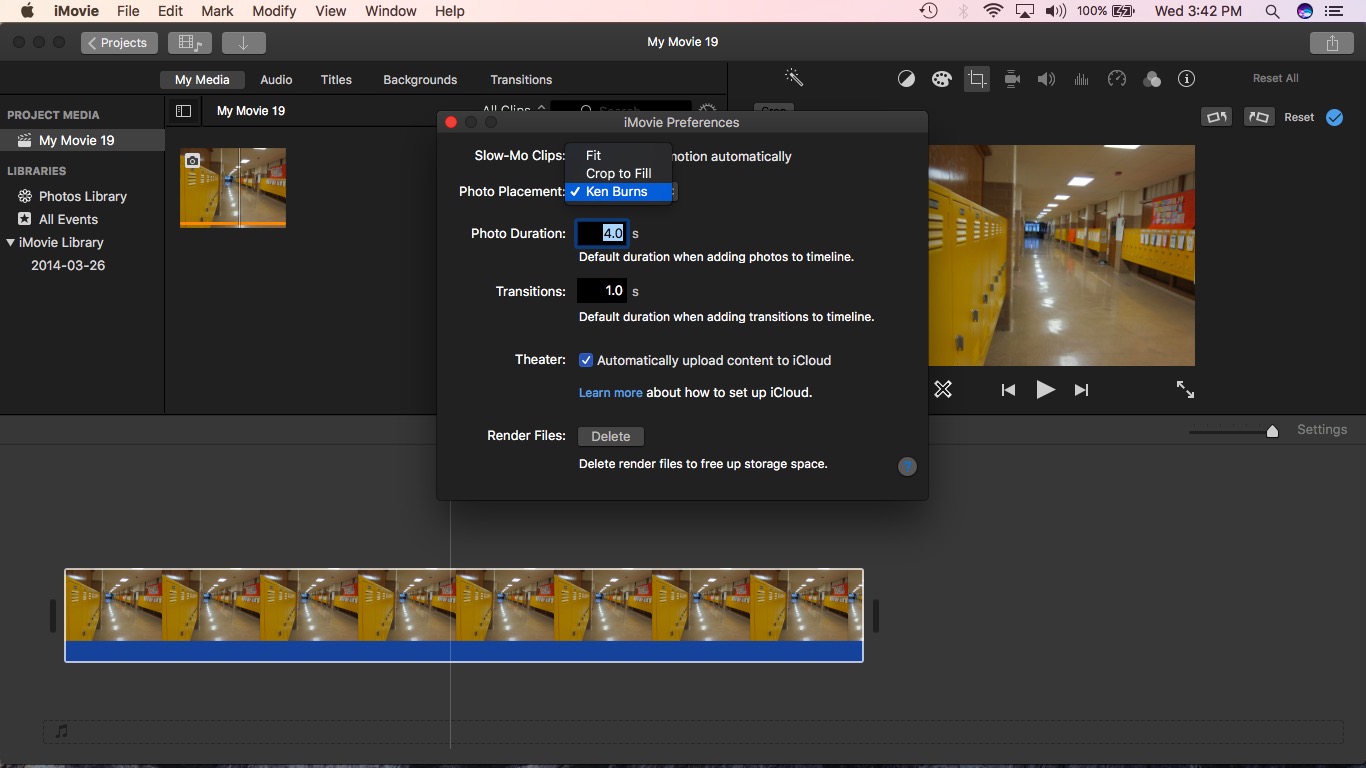Open the Modify menu
This screenshot has width=1366, height=768.
pyautogui.click(x=274, y=11)
